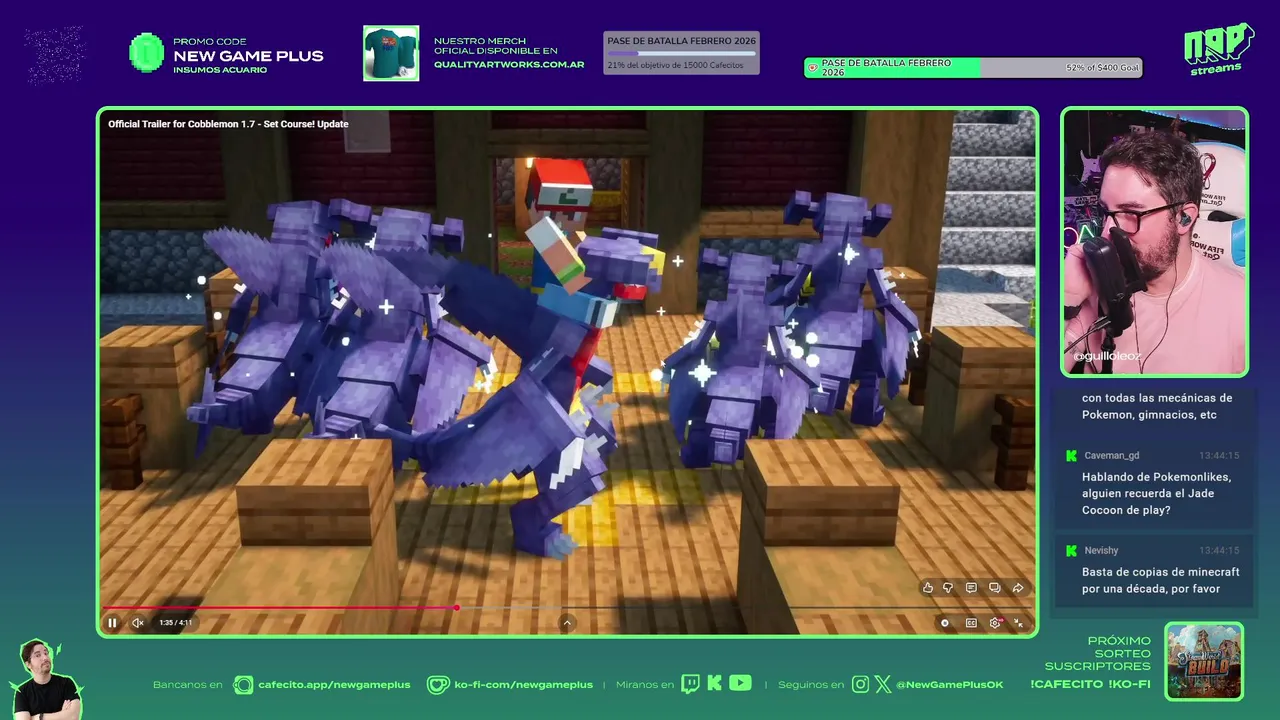Click the 1:35 / 4:11 time display

click(x=175, y=623)
